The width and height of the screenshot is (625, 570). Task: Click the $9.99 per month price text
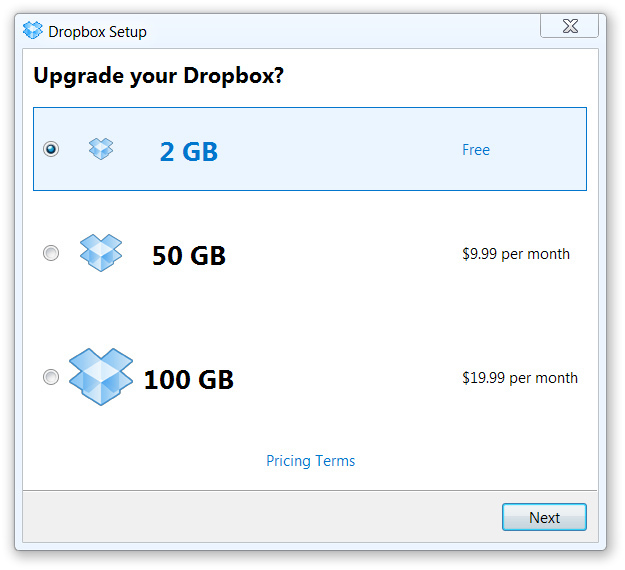pyautogui.click(x=516, y=254)
